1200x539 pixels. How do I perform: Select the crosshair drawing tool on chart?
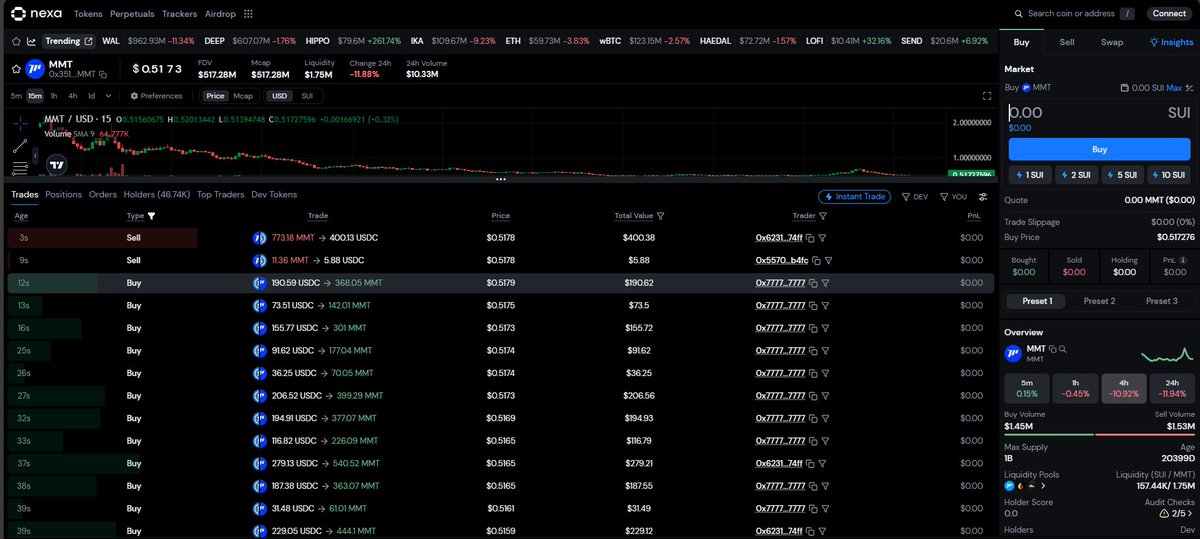click(20, 124)
